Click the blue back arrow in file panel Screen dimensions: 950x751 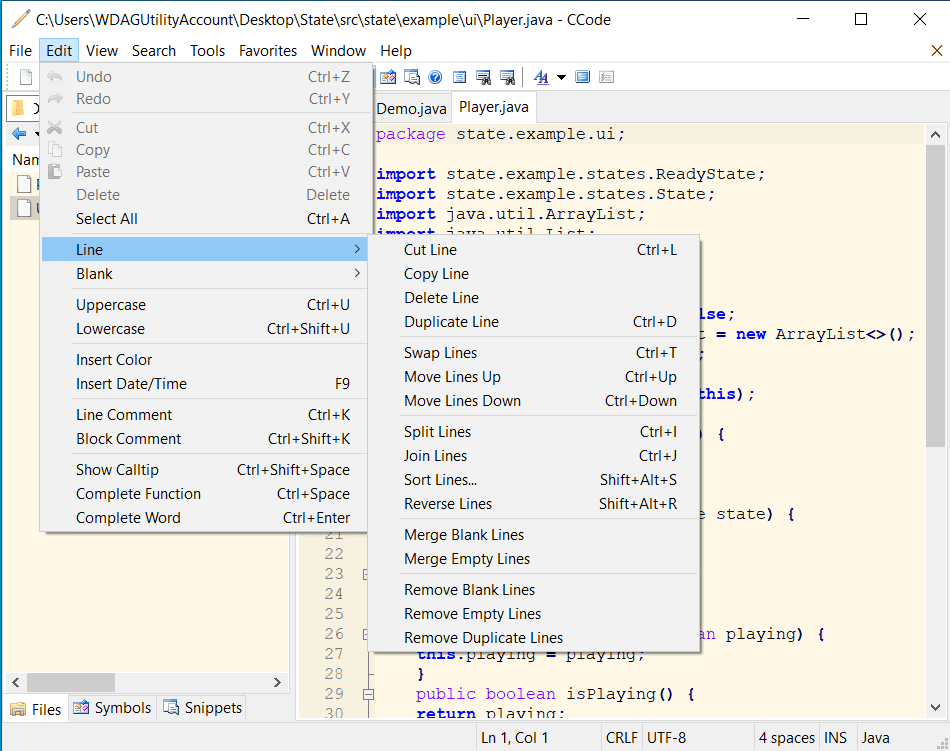[x=18, y=134]
